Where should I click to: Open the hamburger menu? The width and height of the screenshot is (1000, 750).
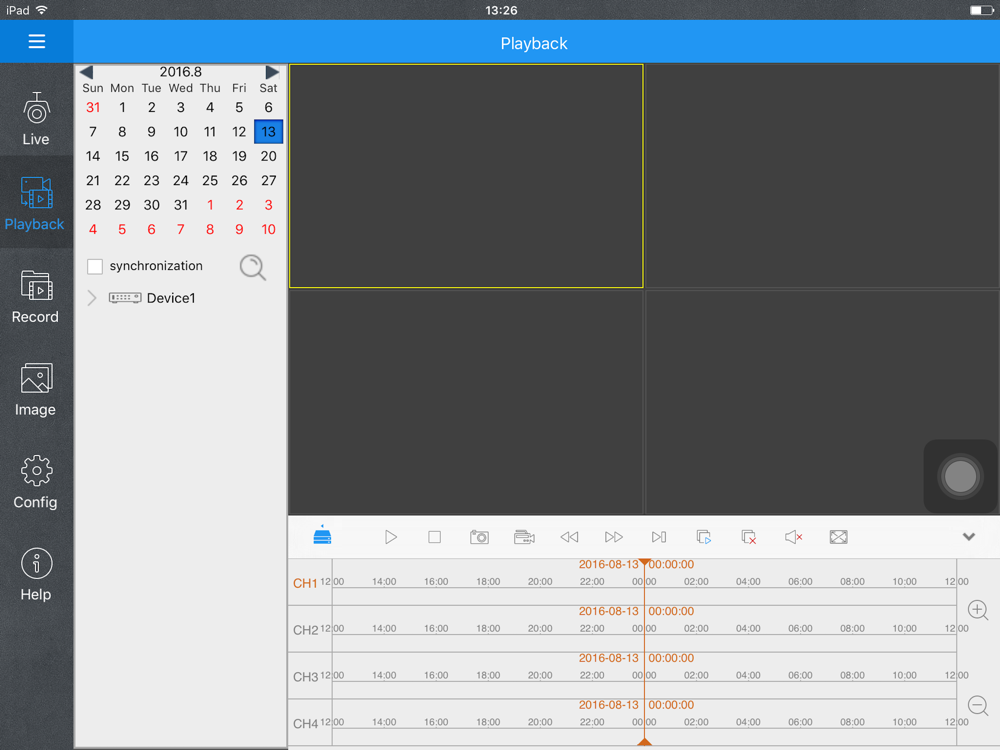pos(36,41)
